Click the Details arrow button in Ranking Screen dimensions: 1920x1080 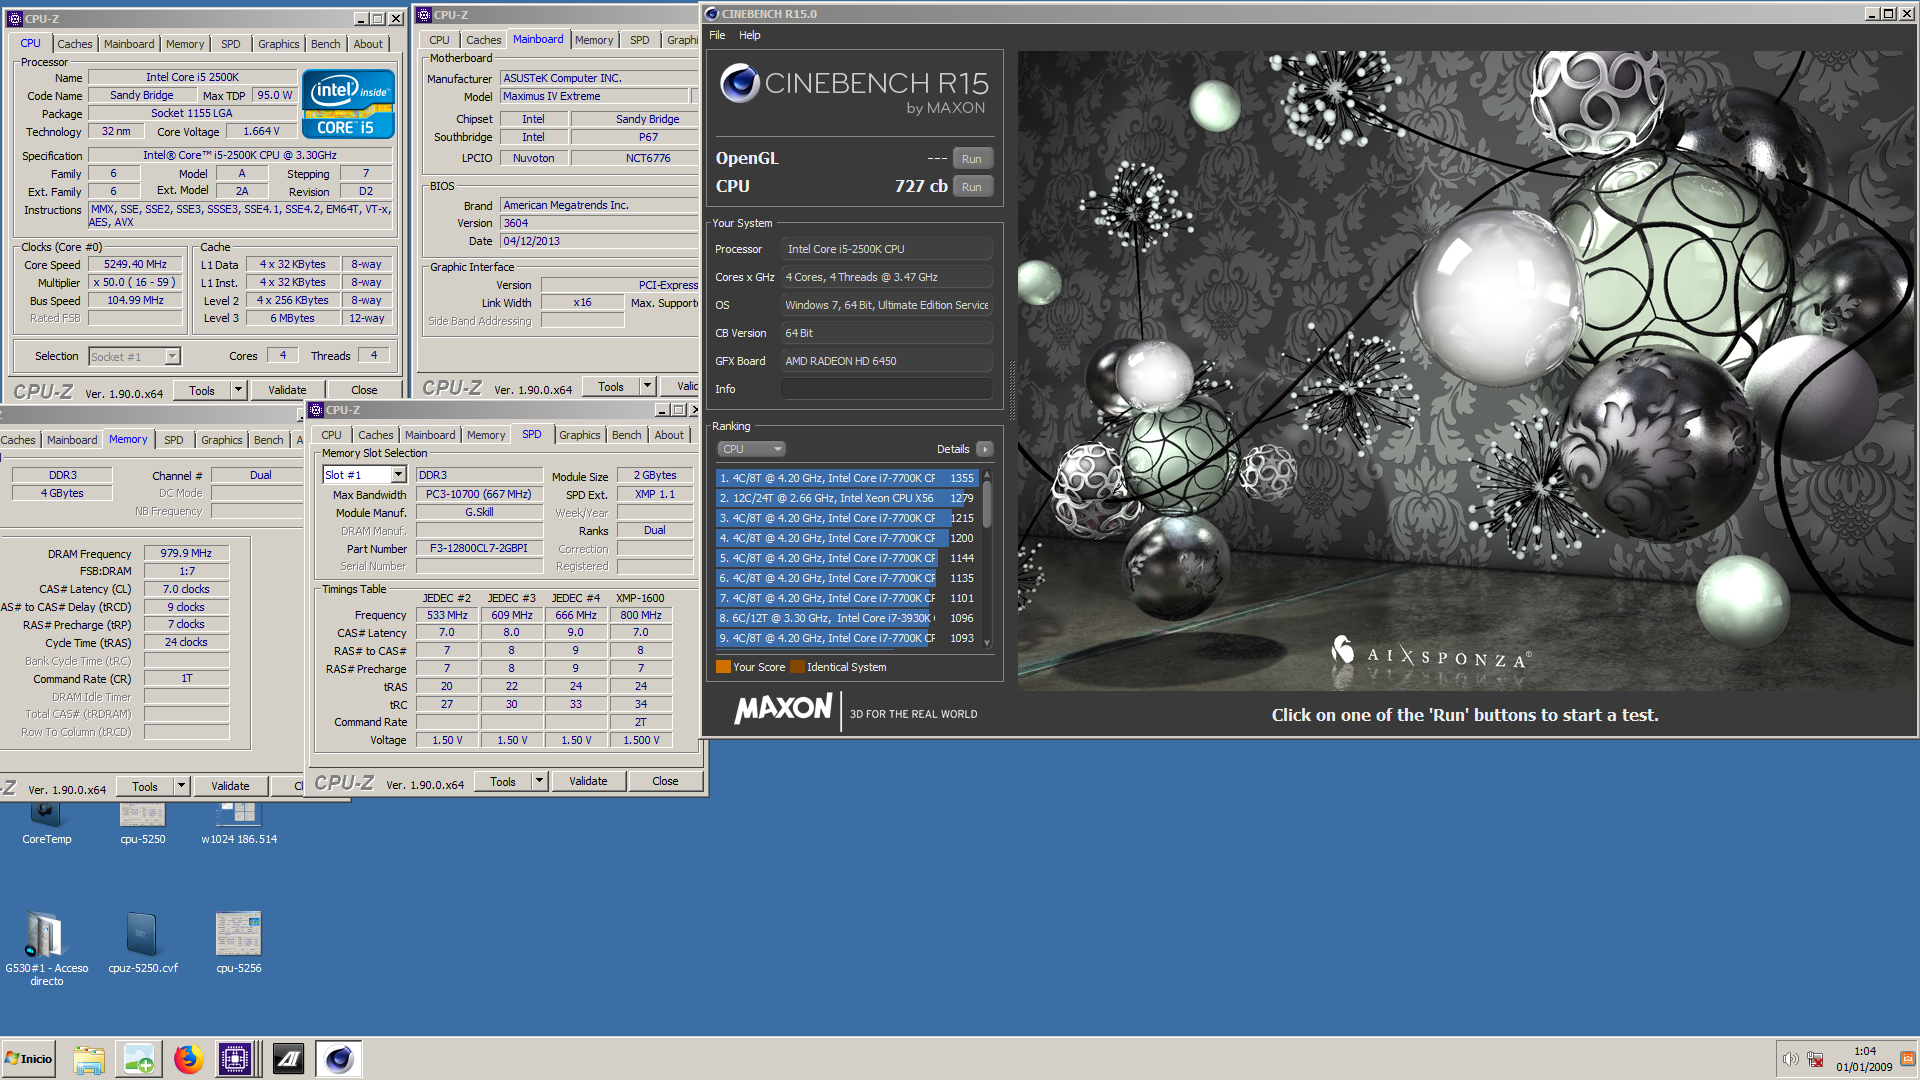pyautogui.click(x=985, y=449)
